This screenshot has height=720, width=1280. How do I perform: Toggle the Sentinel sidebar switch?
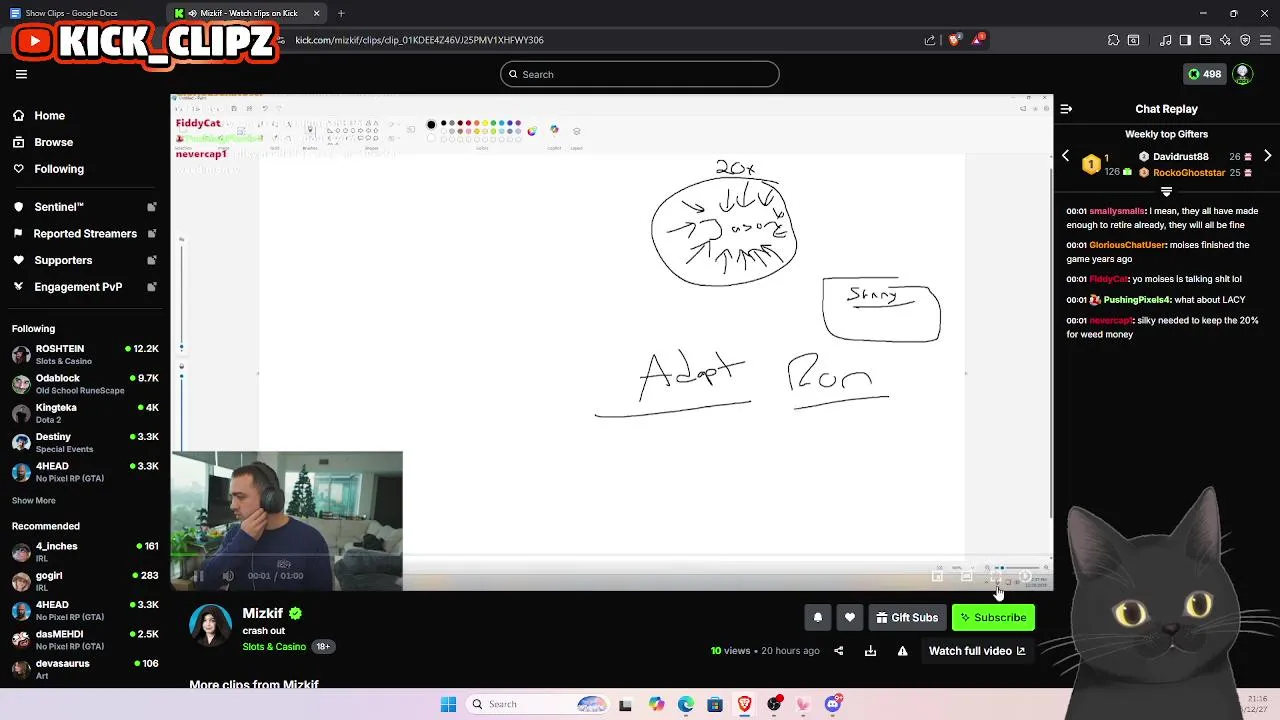tap(152, 207)
